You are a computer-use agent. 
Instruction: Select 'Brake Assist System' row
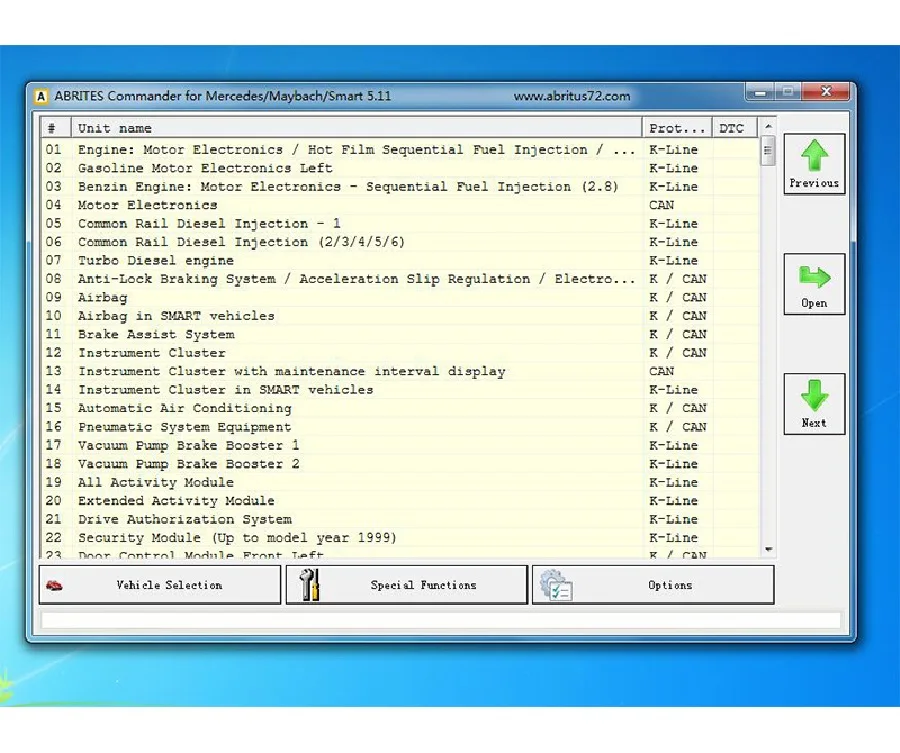[x=400, y=334]
